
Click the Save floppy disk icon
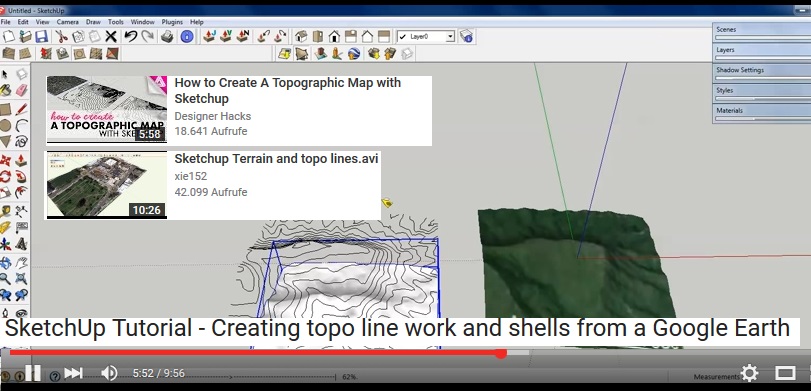pos(42,37)
